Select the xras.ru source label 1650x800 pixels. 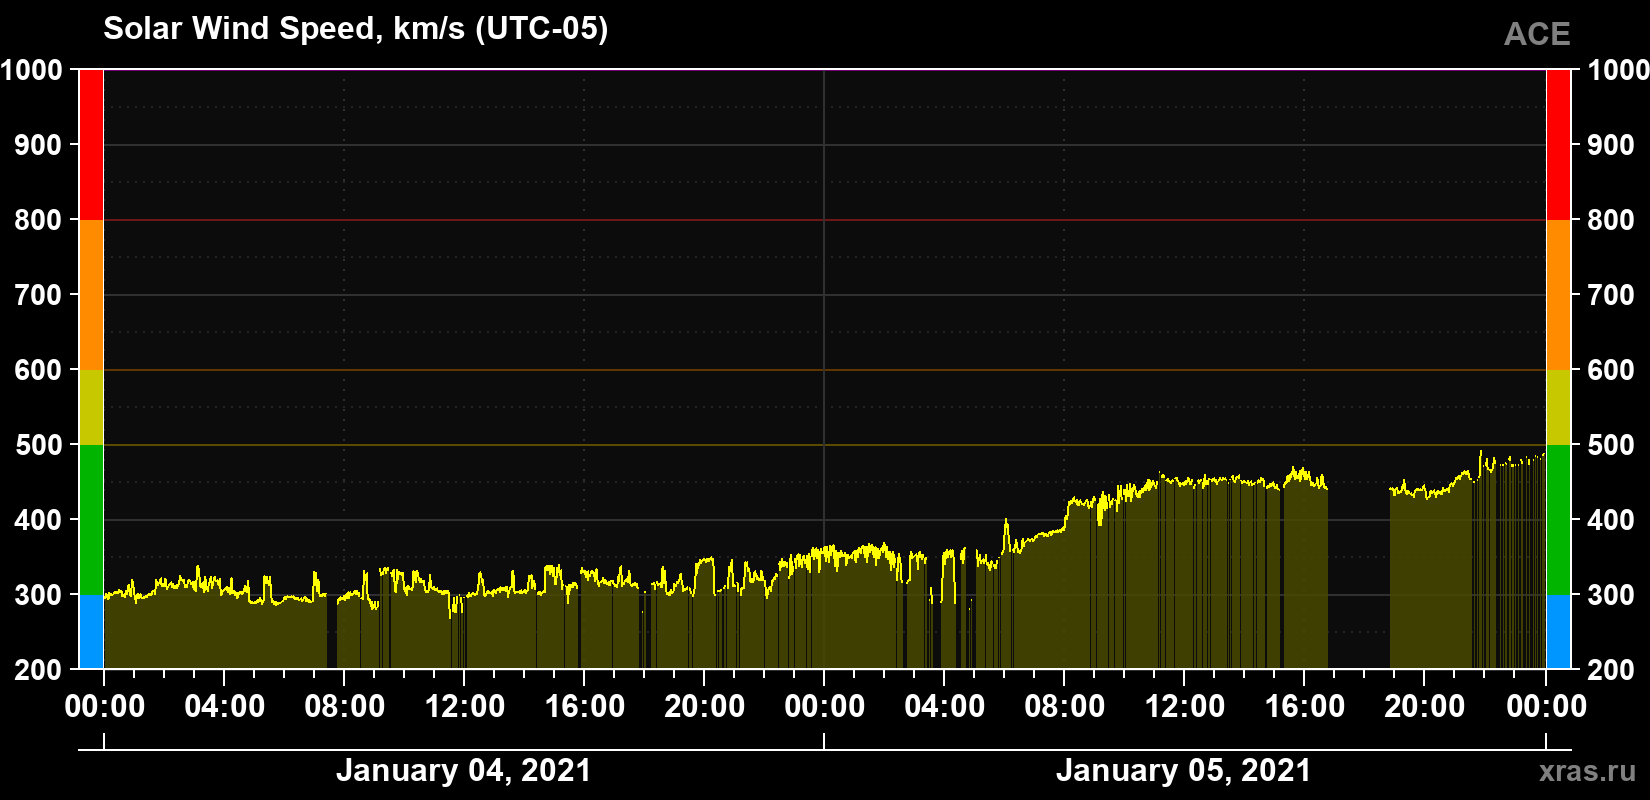1588,771
